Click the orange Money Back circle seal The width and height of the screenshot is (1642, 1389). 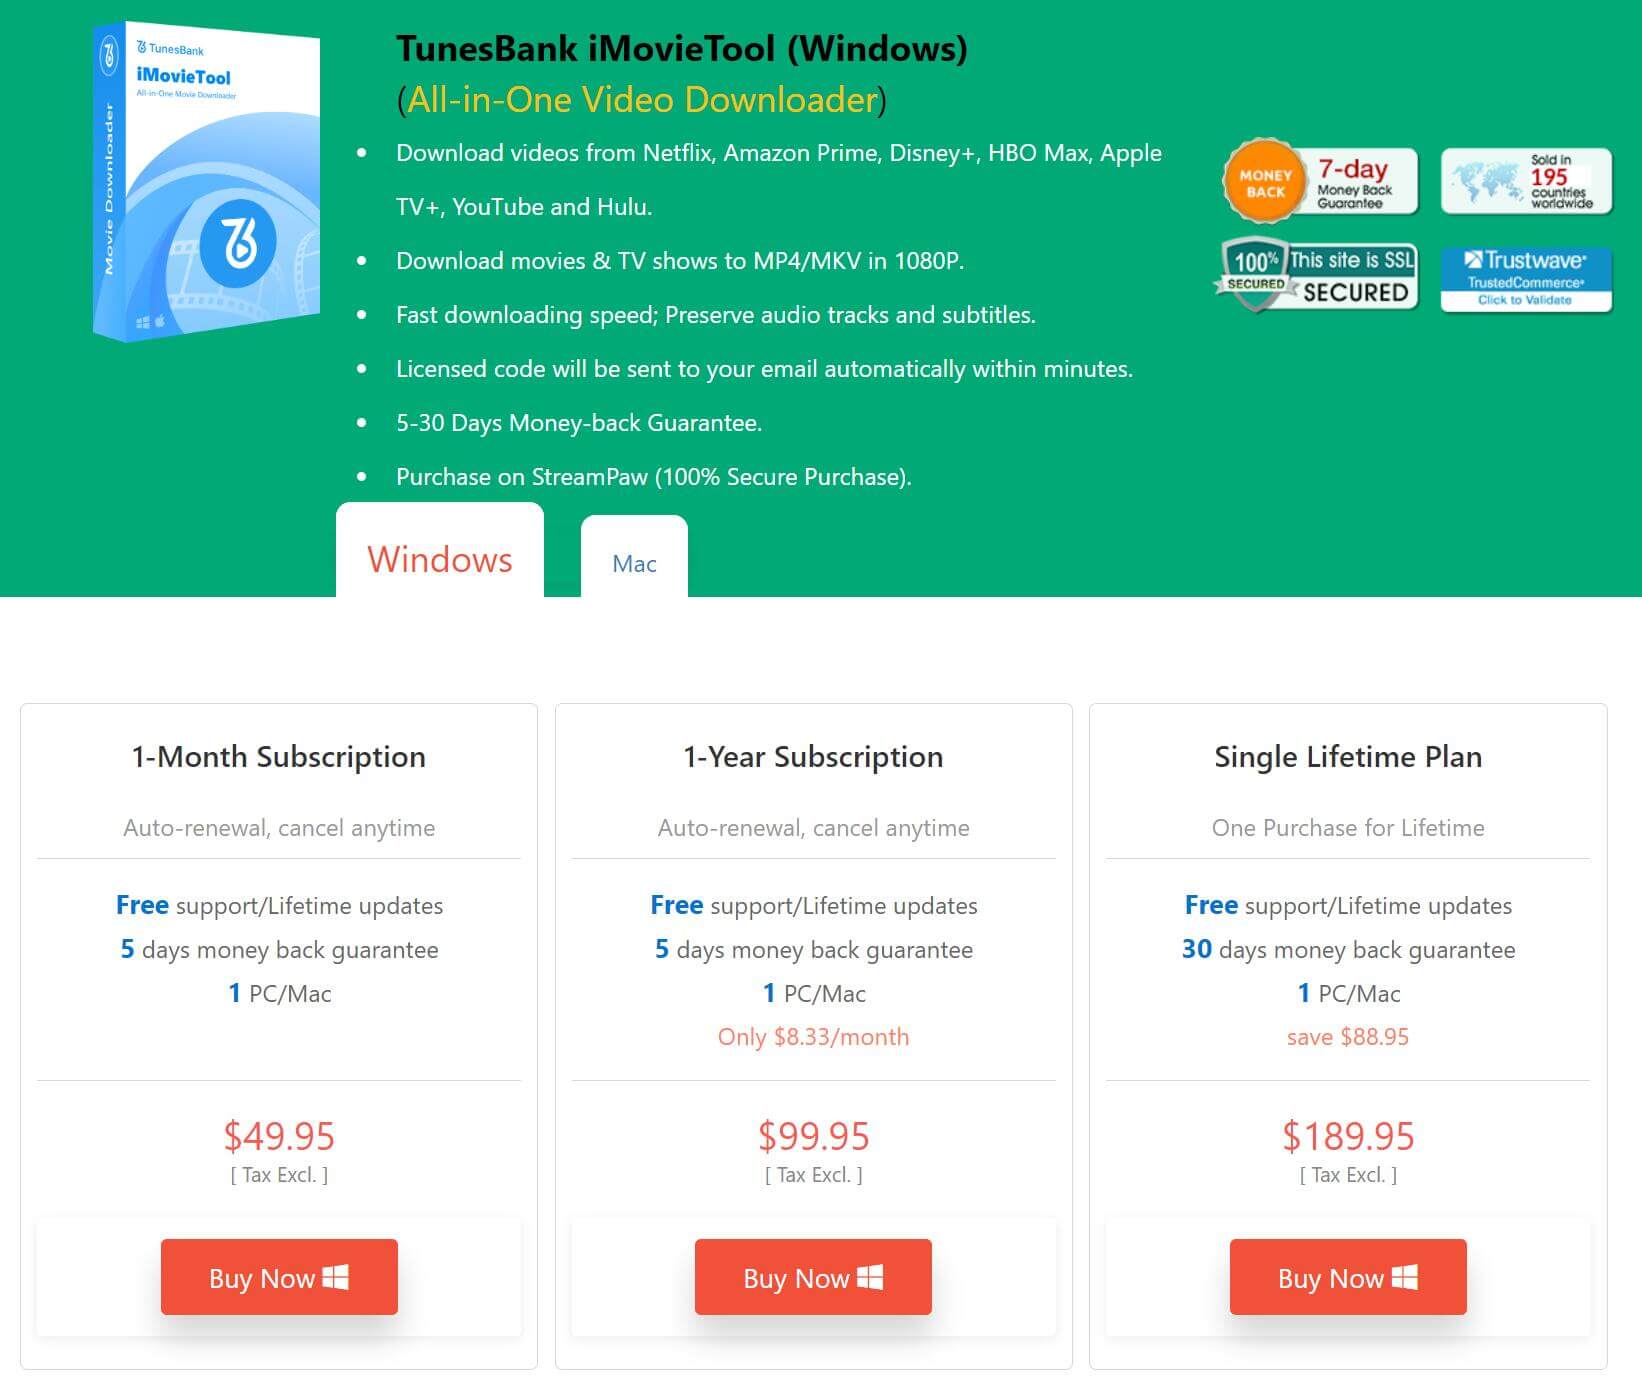[x=1265, y=182]
